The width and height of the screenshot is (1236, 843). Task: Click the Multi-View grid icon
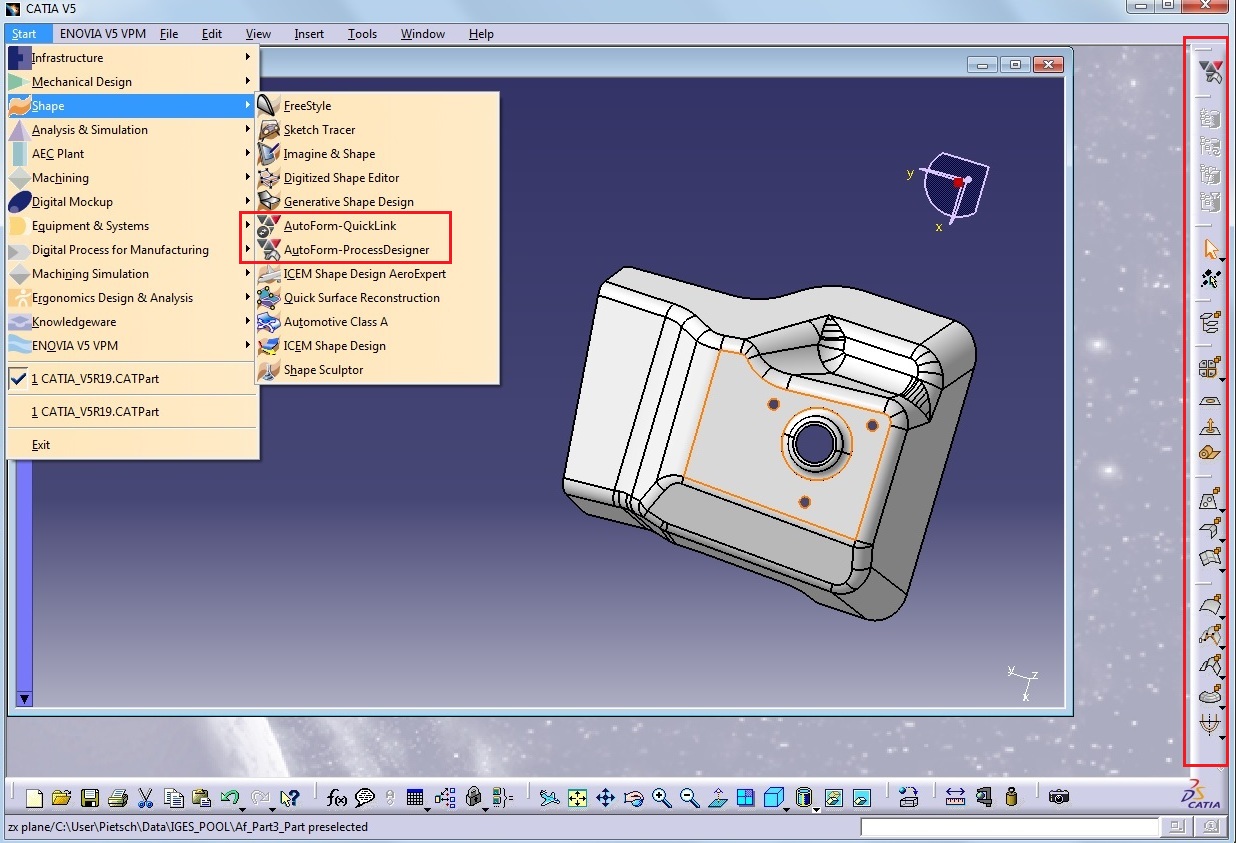click(x=745, y=798)
